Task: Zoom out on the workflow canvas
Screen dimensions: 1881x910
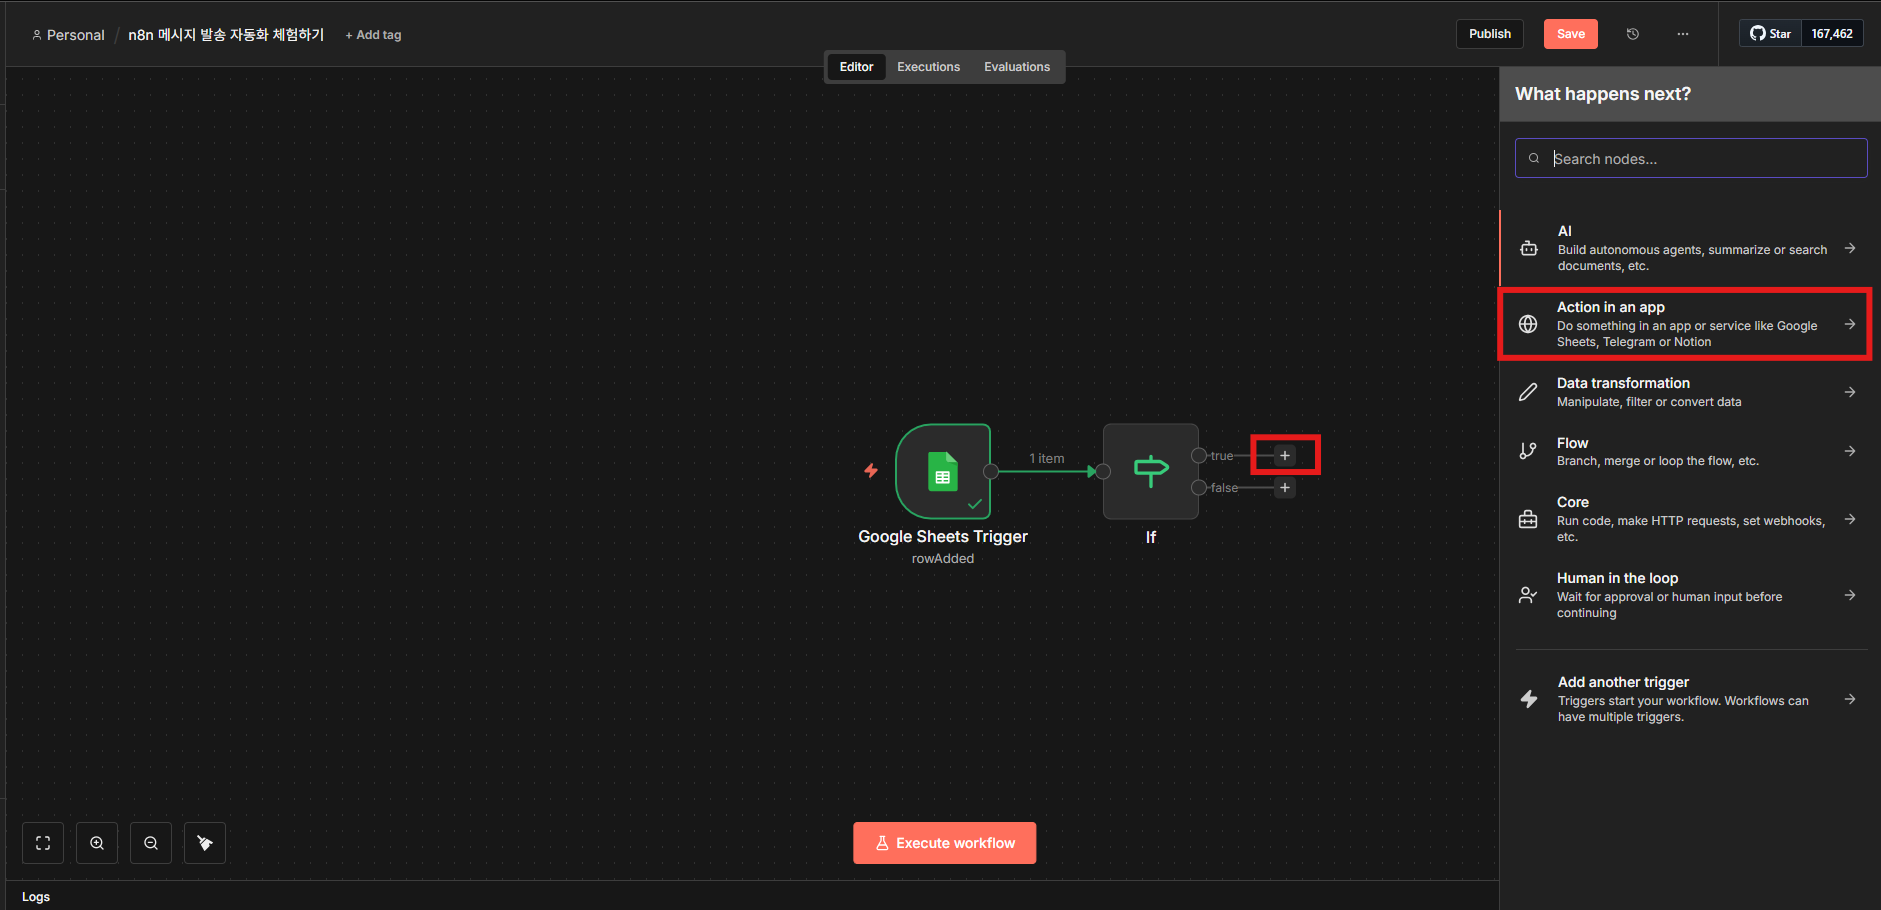Action: coord(151,843)
